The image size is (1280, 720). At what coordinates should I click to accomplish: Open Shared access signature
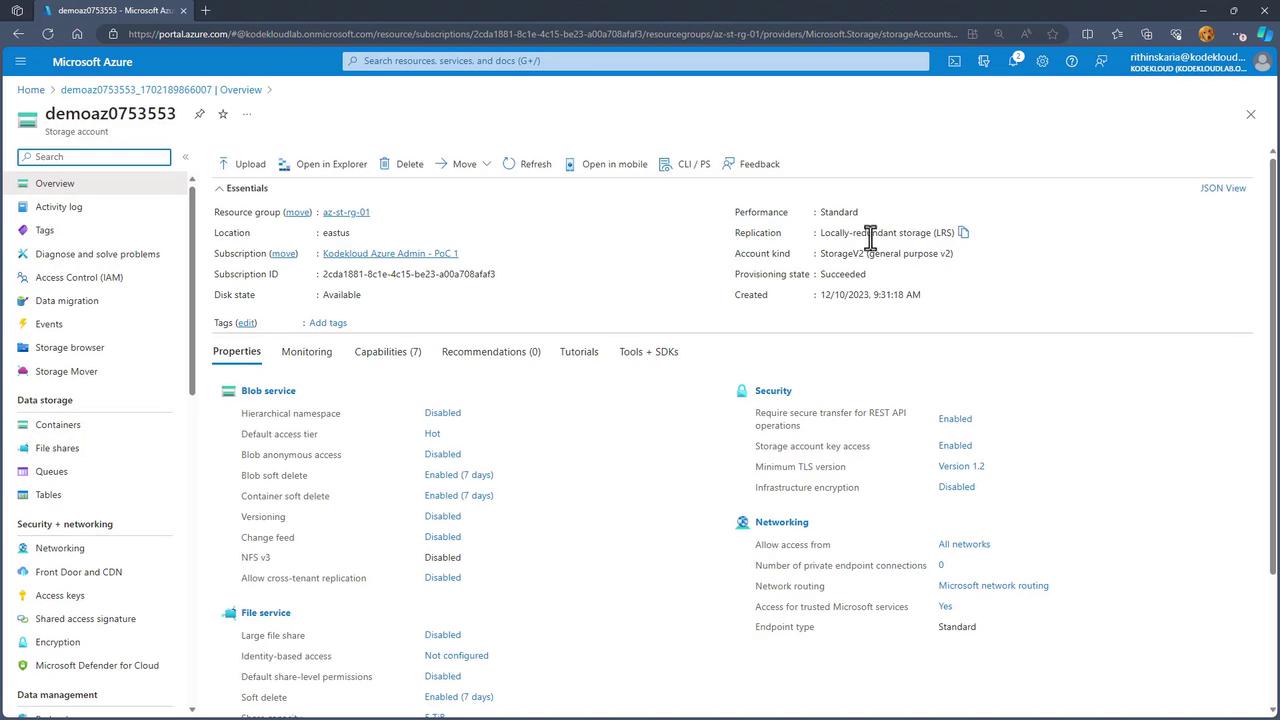[86, 619]
